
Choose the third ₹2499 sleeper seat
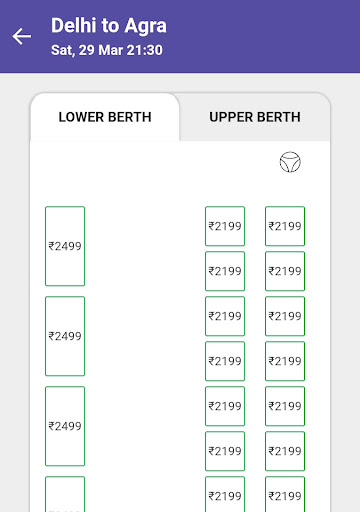(x=65, y=426)
